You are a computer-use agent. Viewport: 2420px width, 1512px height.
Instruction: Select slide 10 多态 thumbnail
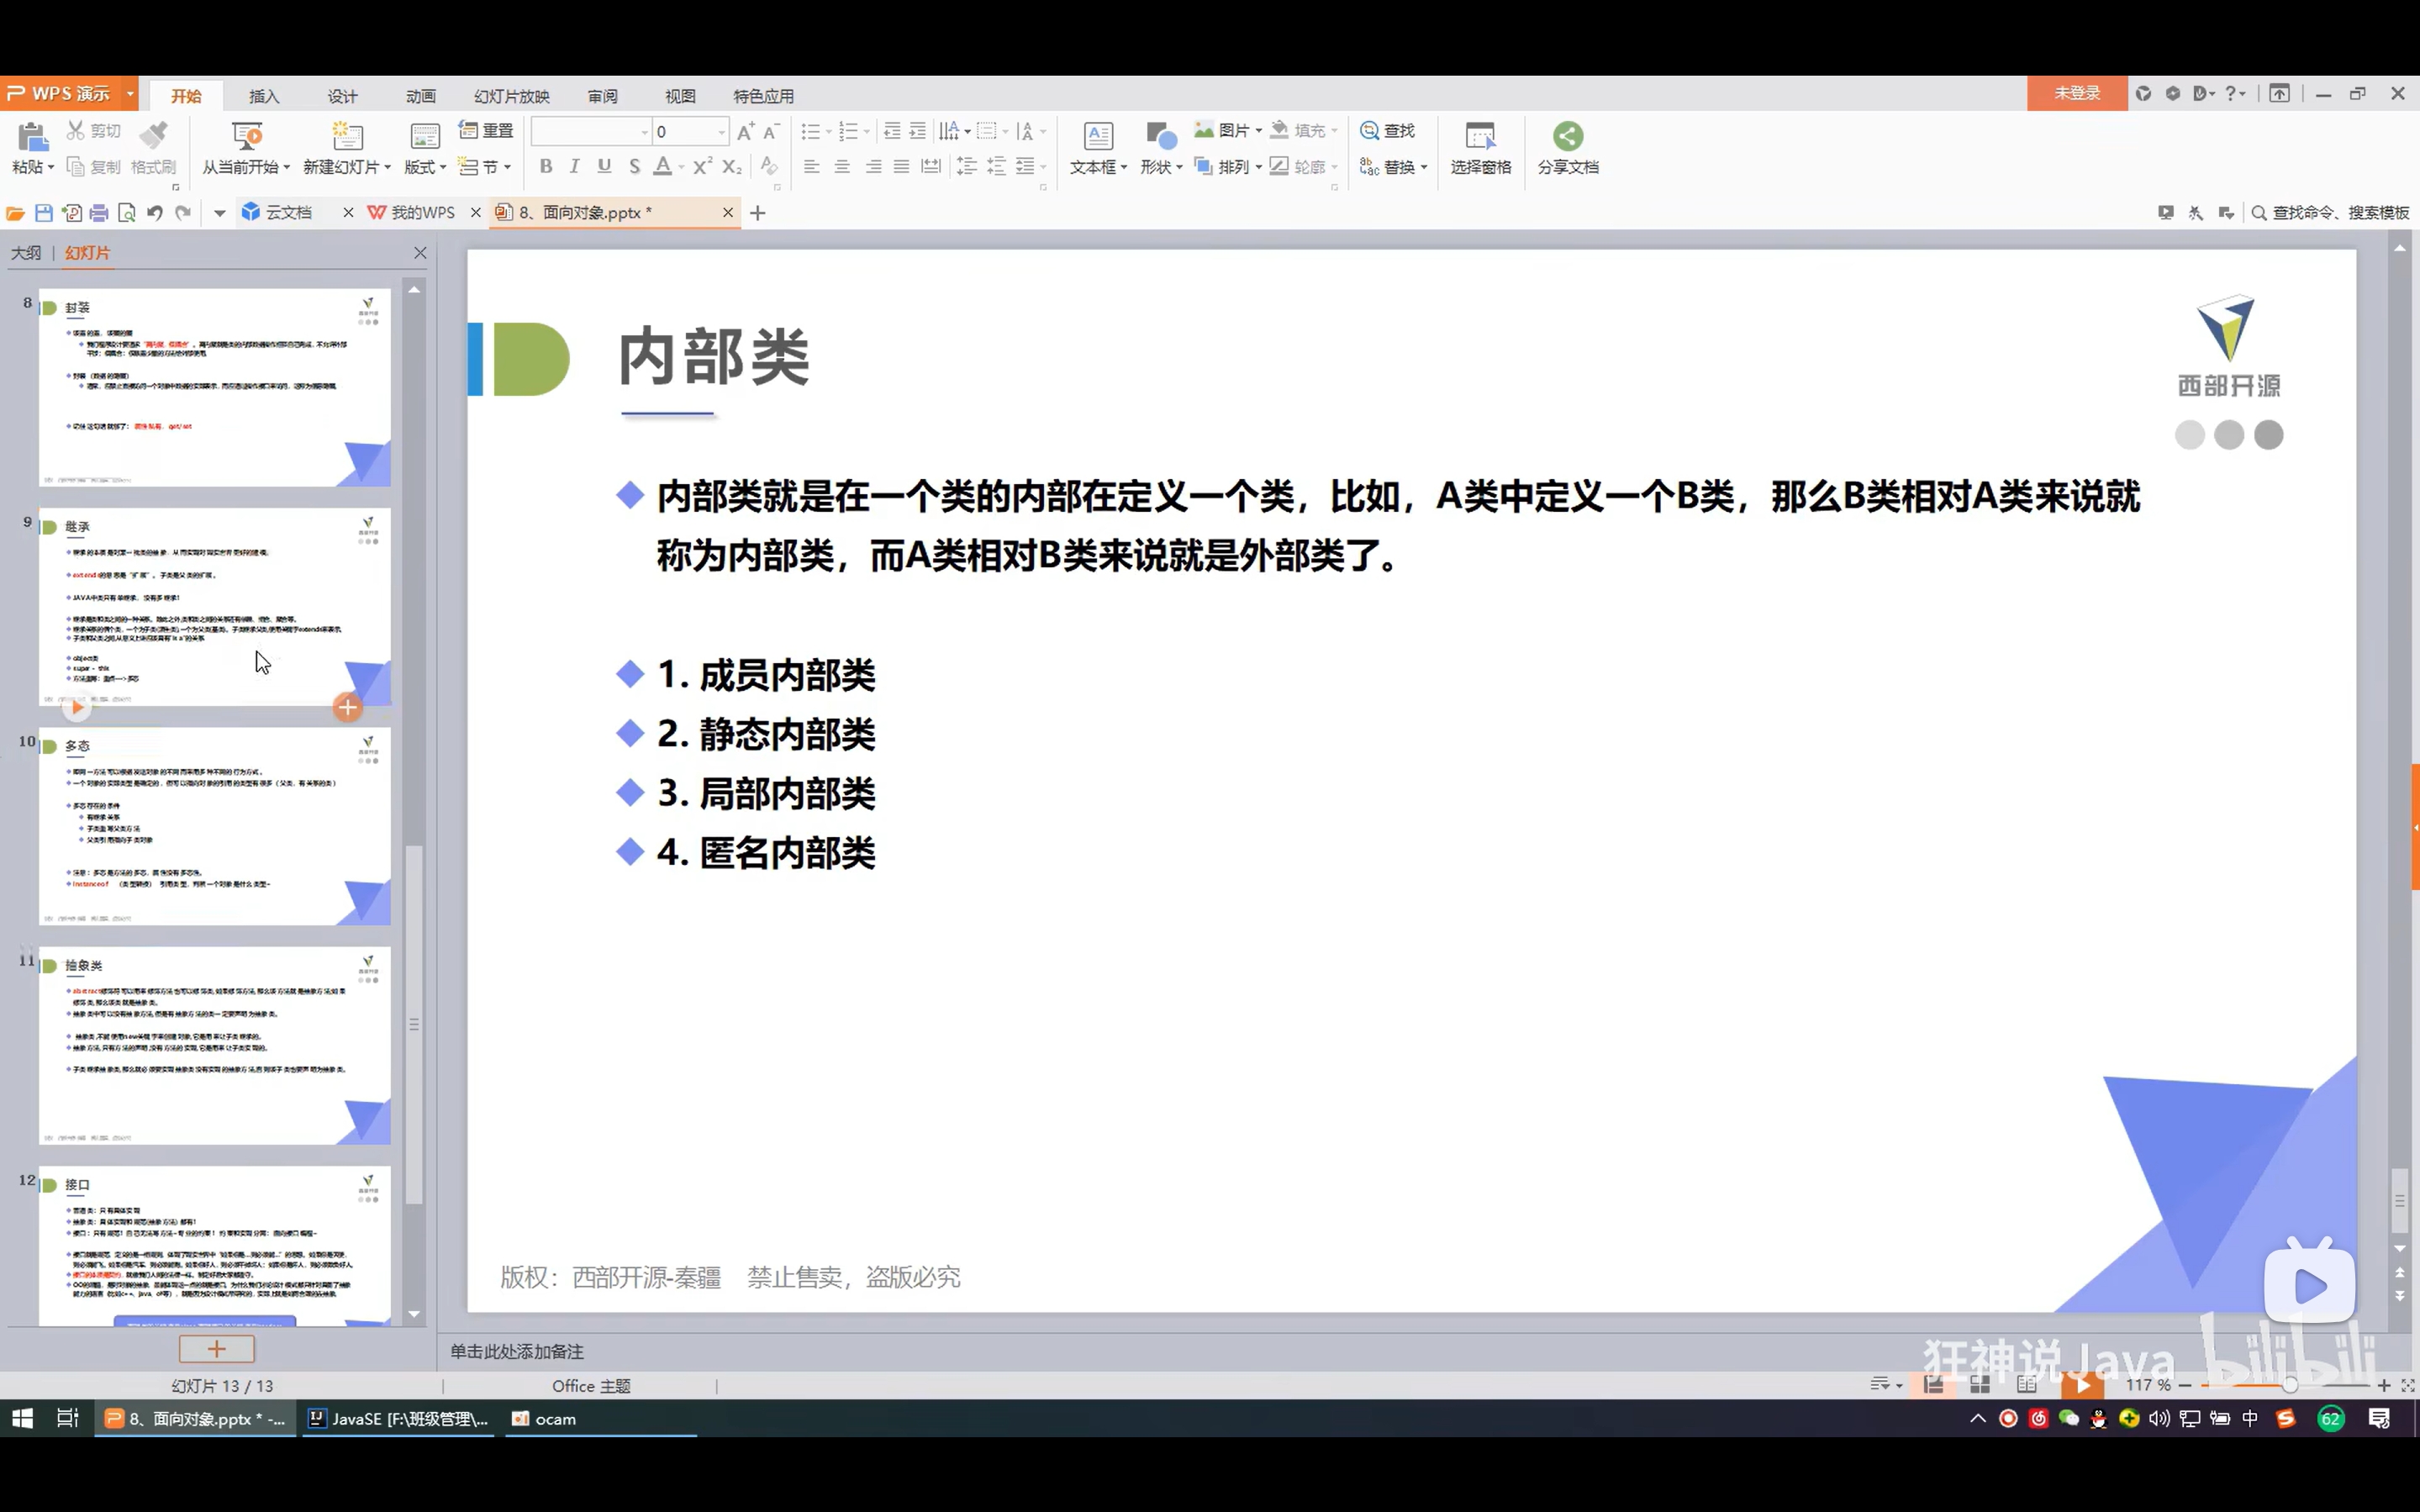[214, 825]
